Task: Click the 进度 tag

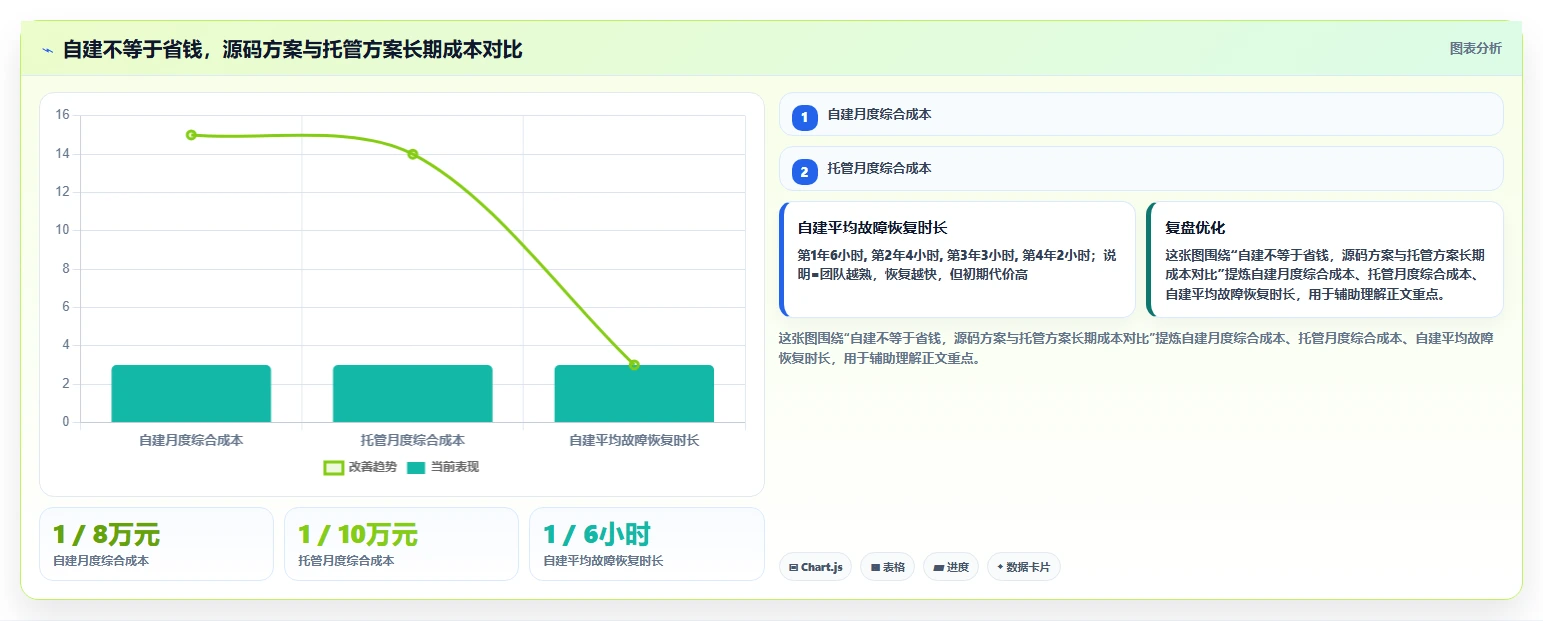Action: tap(951, 567)
